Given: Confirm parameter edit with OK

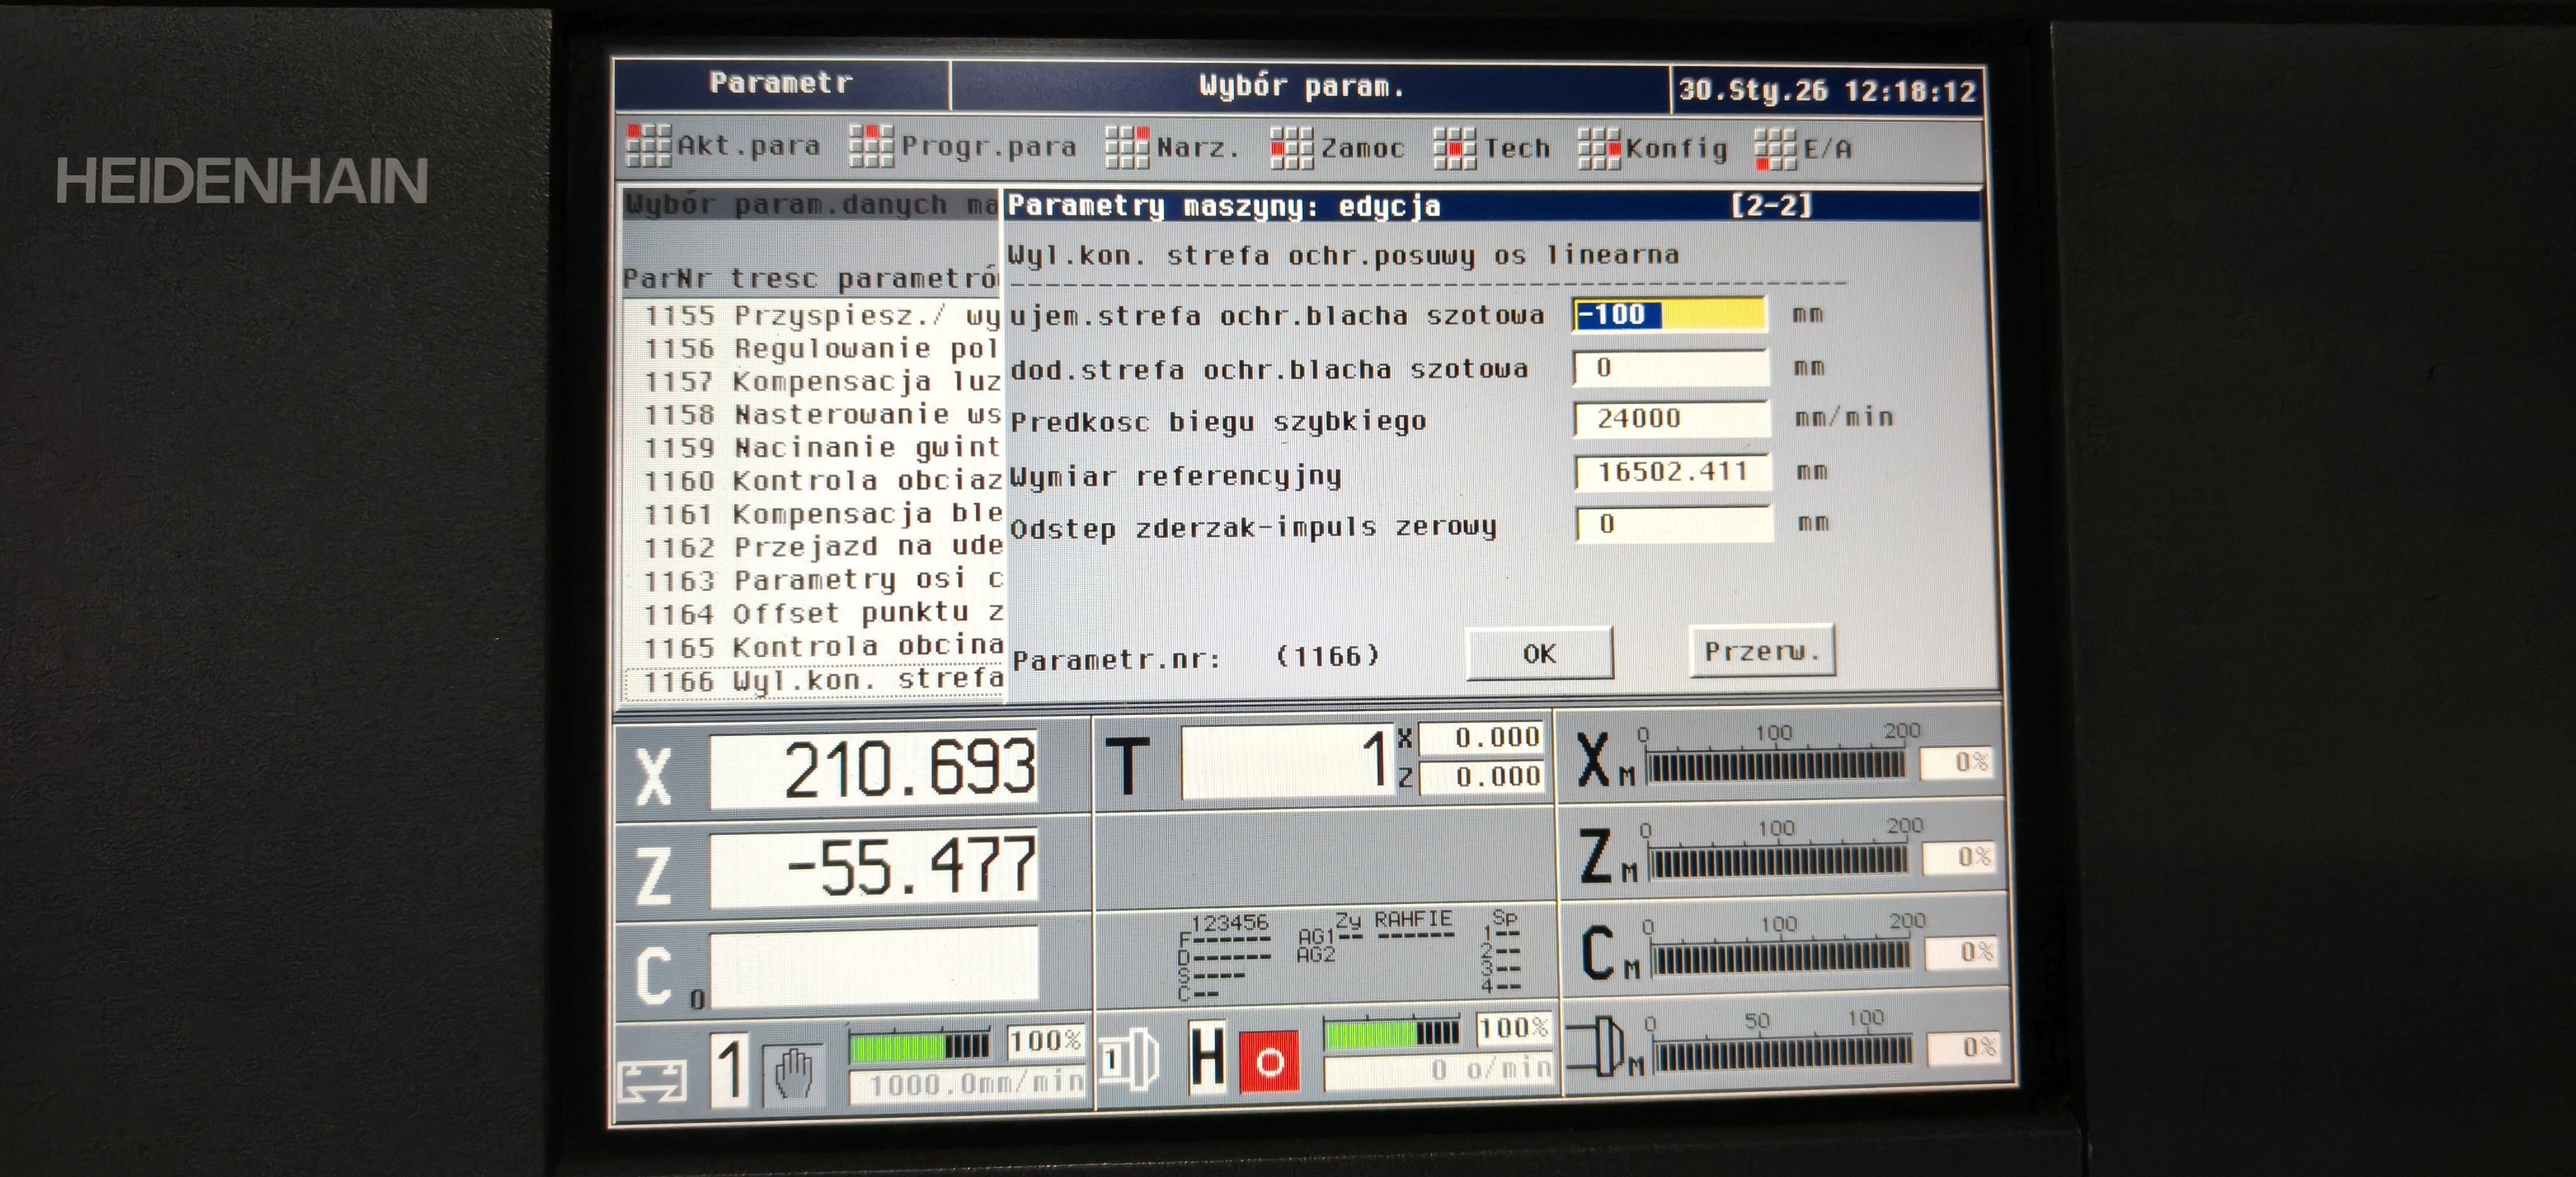Looking at the screenshot, I should coord(1539,654).
